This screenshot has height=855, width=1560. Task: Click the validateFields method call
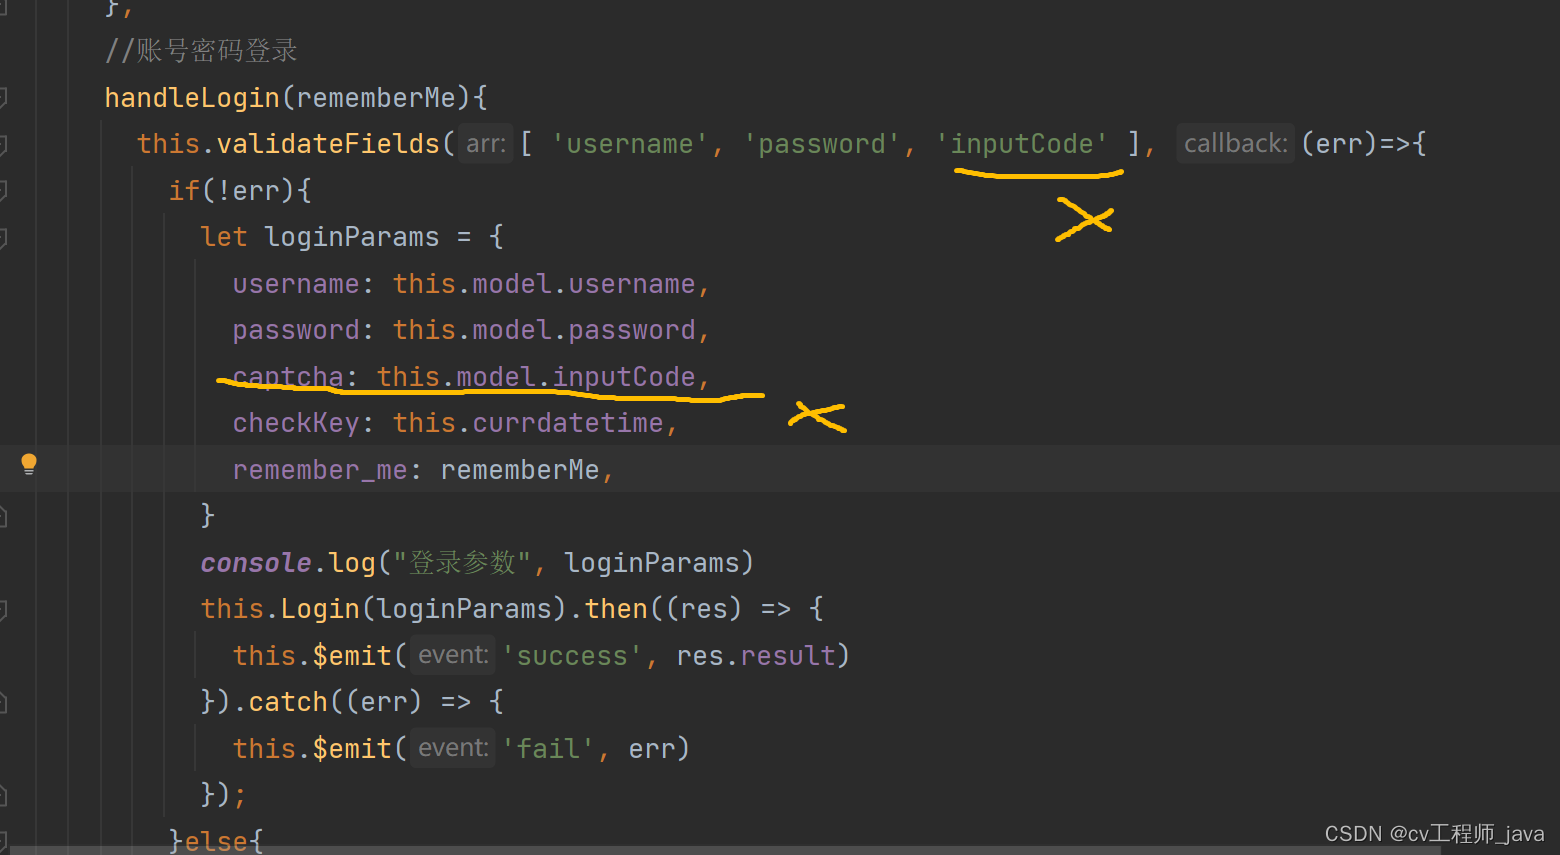328,144
